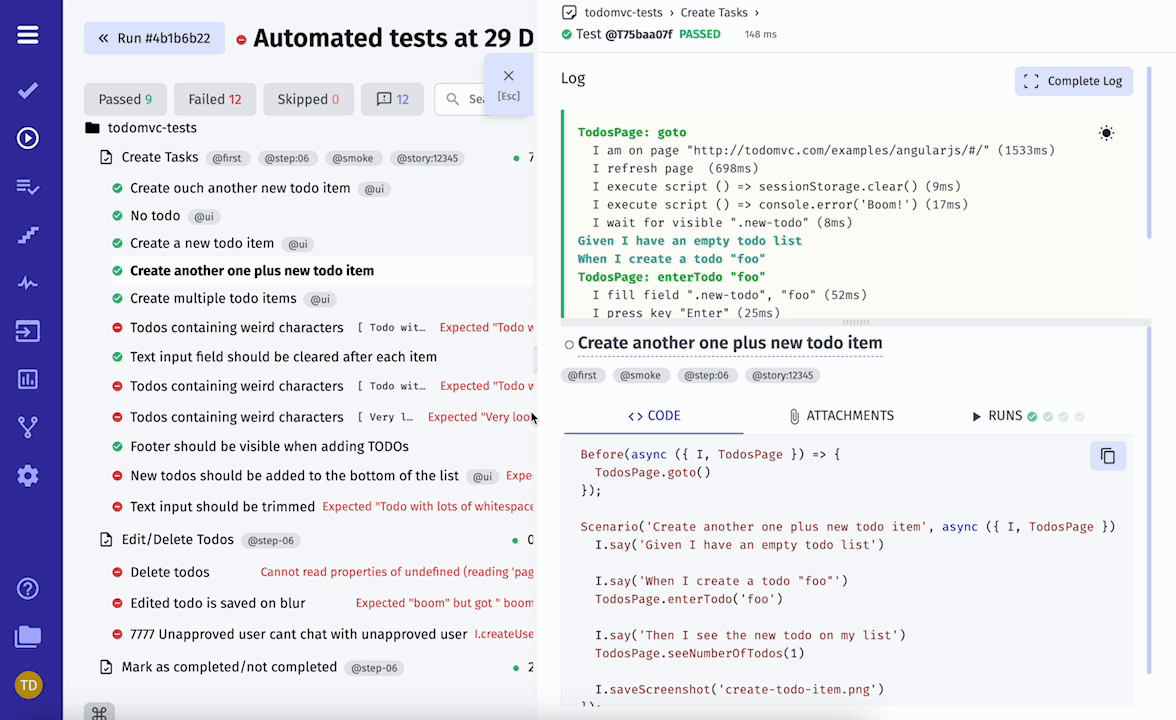This screenshot has width=1176, height=720.
Task: Click the @first tag under test title
Action: (582, 375)
